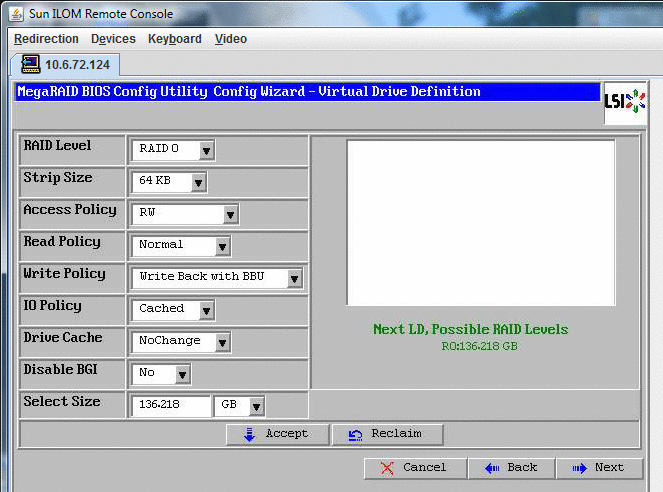This screenshot has height=492, width=663.
Task: Click the Java icon in the title bar
Action: [x=16, y=14]
